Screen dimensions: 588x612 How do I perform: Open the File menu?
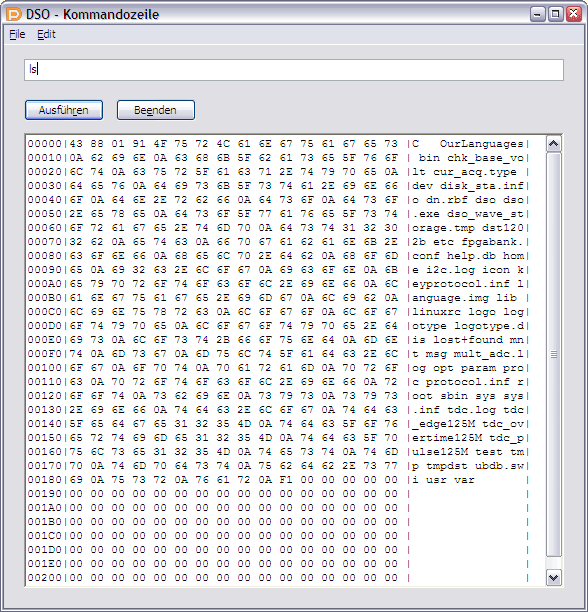(17, 34)
